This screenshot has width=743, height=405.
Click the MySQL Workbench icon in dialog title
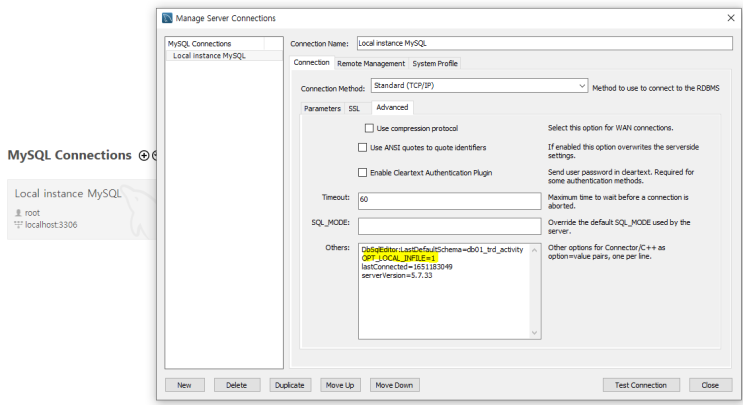pos(167,18)
